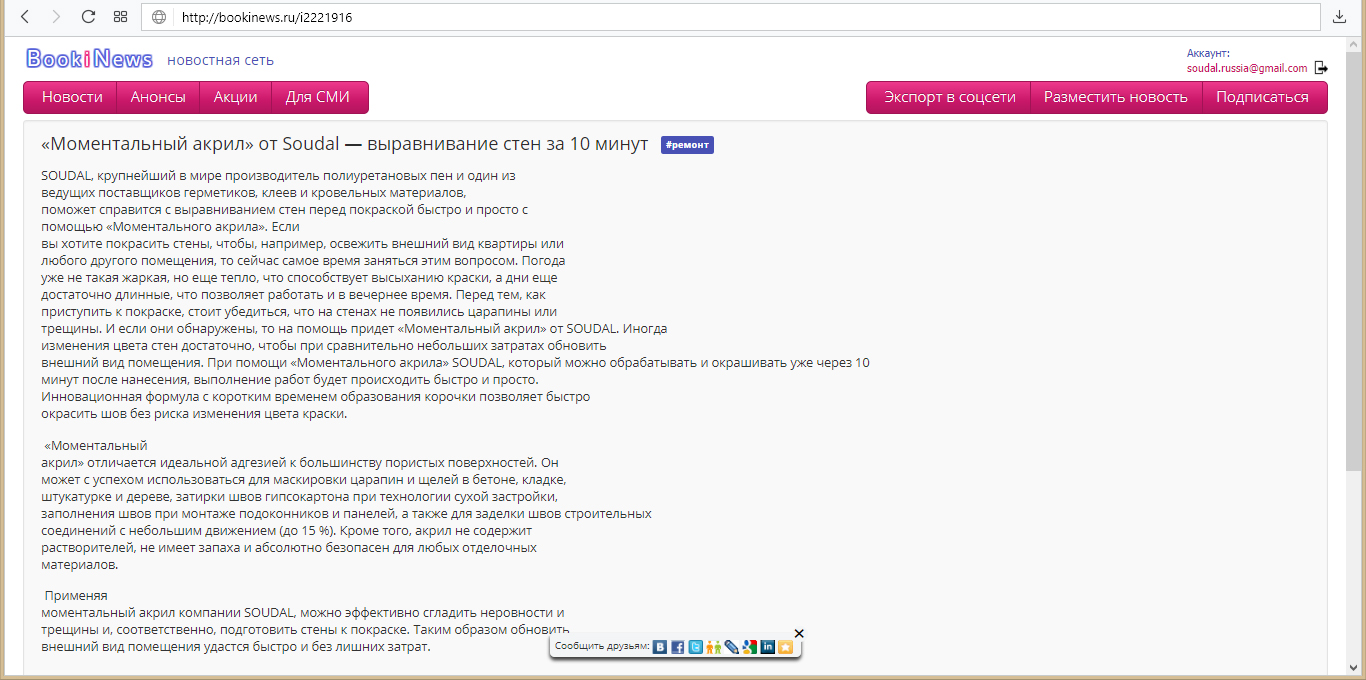Share the article via Odnoklassniki icon
Screen dimensions: 1366x680
point(714,647)
